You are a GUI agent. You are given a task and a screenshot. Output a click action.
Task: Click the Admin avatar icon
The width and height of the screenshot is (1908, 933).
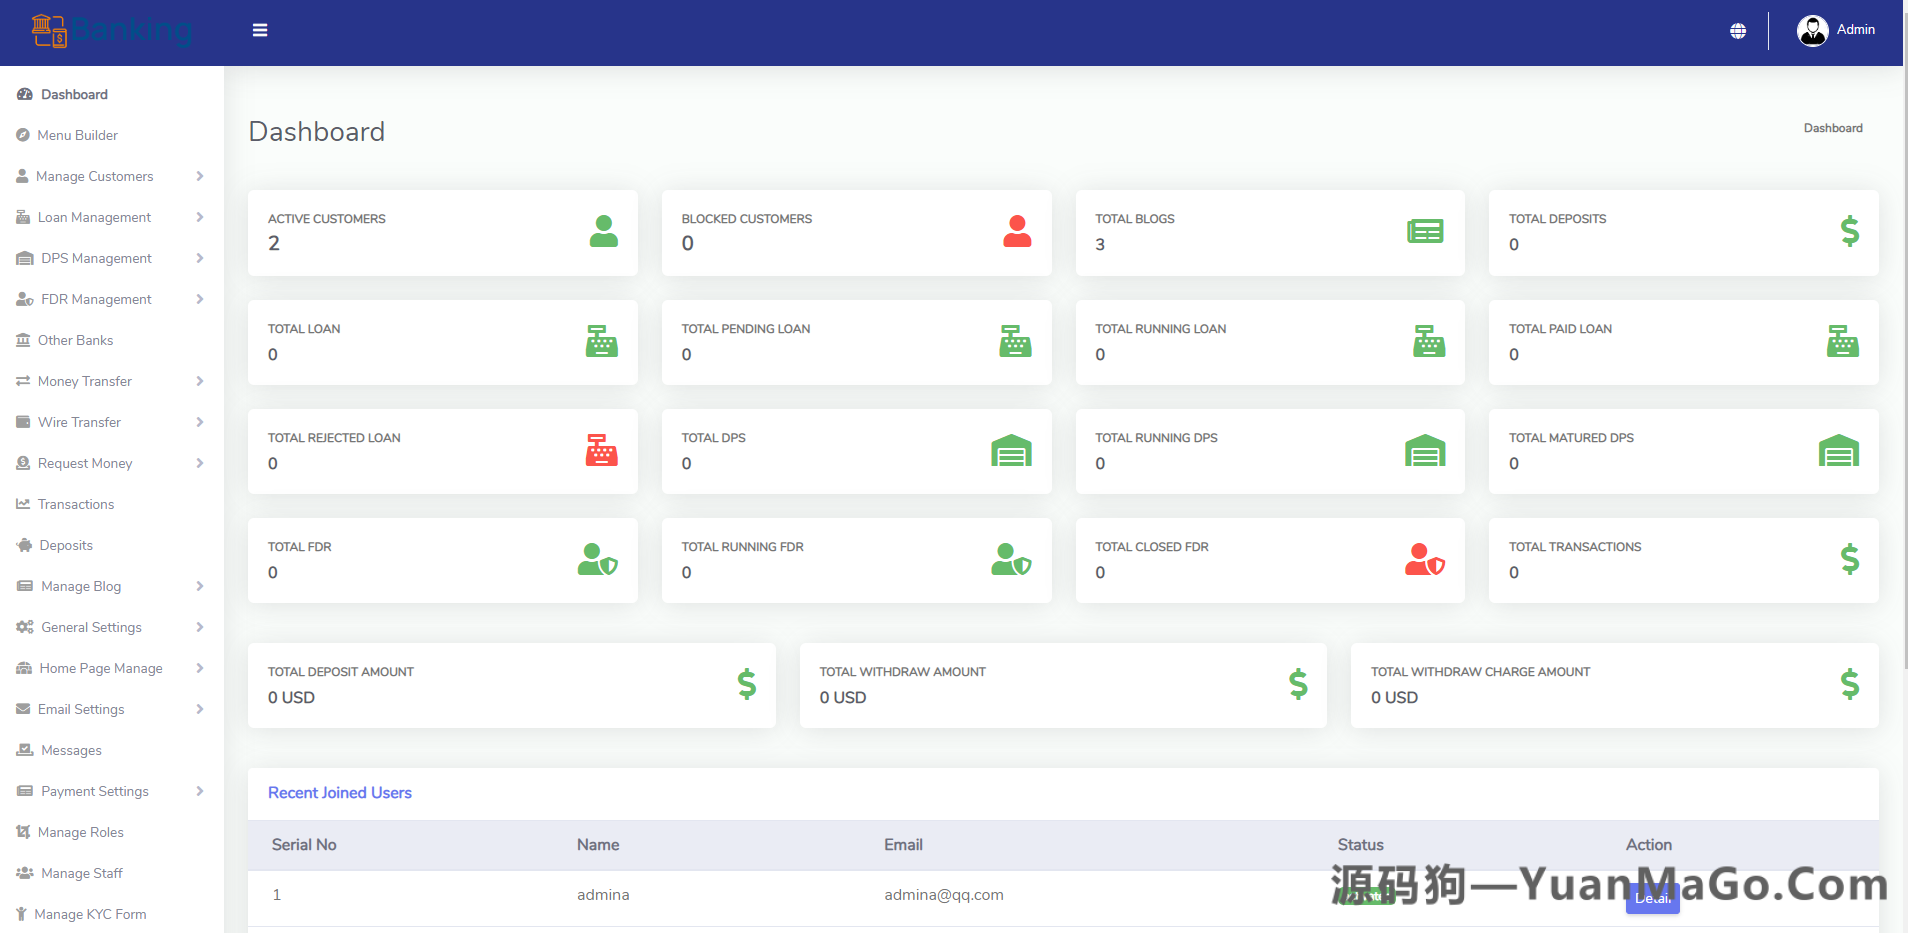(1812, 31)
